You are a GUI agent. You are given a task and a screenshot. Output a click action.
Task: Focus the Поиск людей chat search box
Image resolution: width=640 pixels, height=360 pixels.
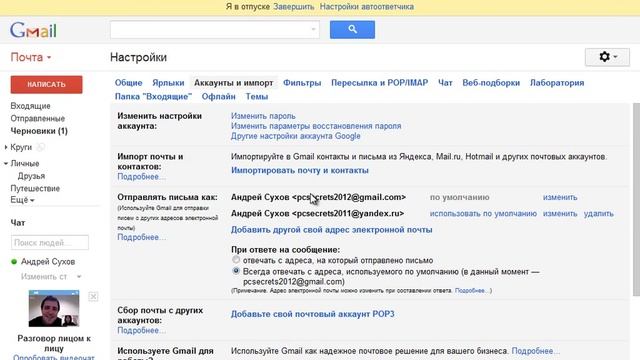coord(50,242)
